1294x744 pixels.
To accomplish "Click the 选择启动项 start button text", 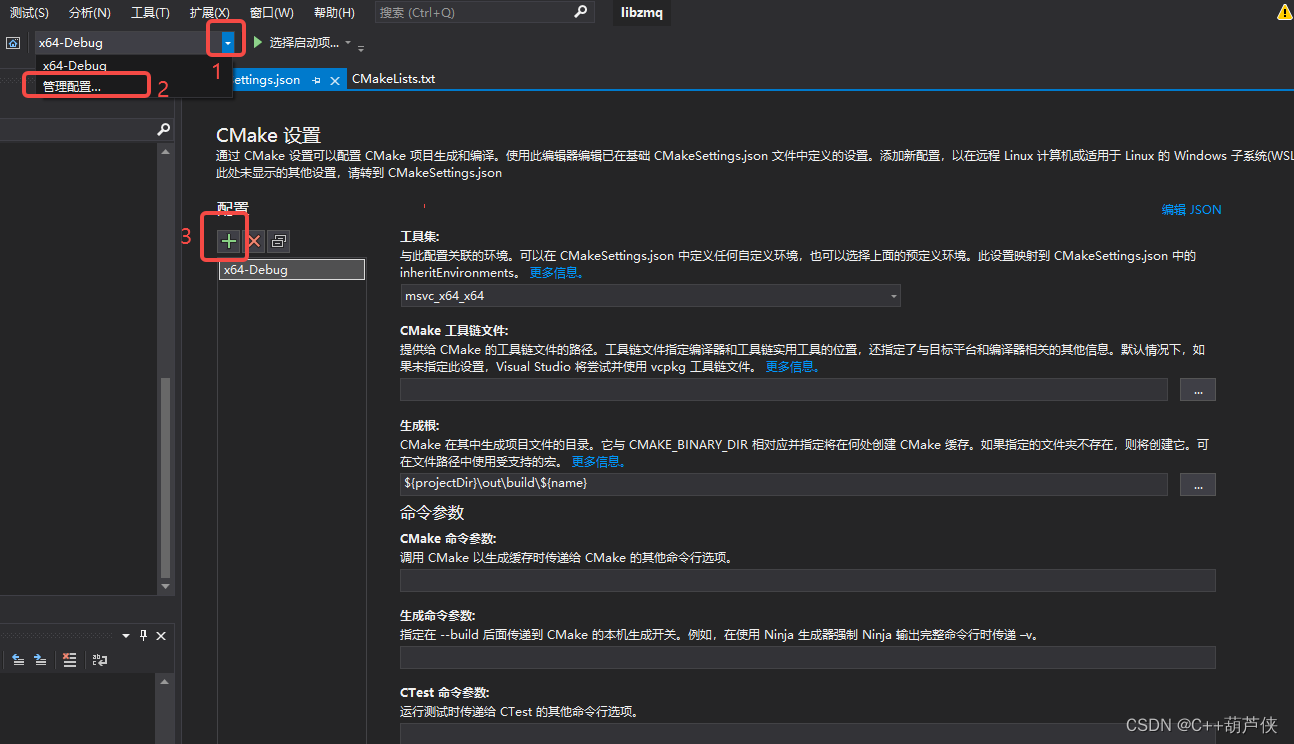I will [304, 43].
